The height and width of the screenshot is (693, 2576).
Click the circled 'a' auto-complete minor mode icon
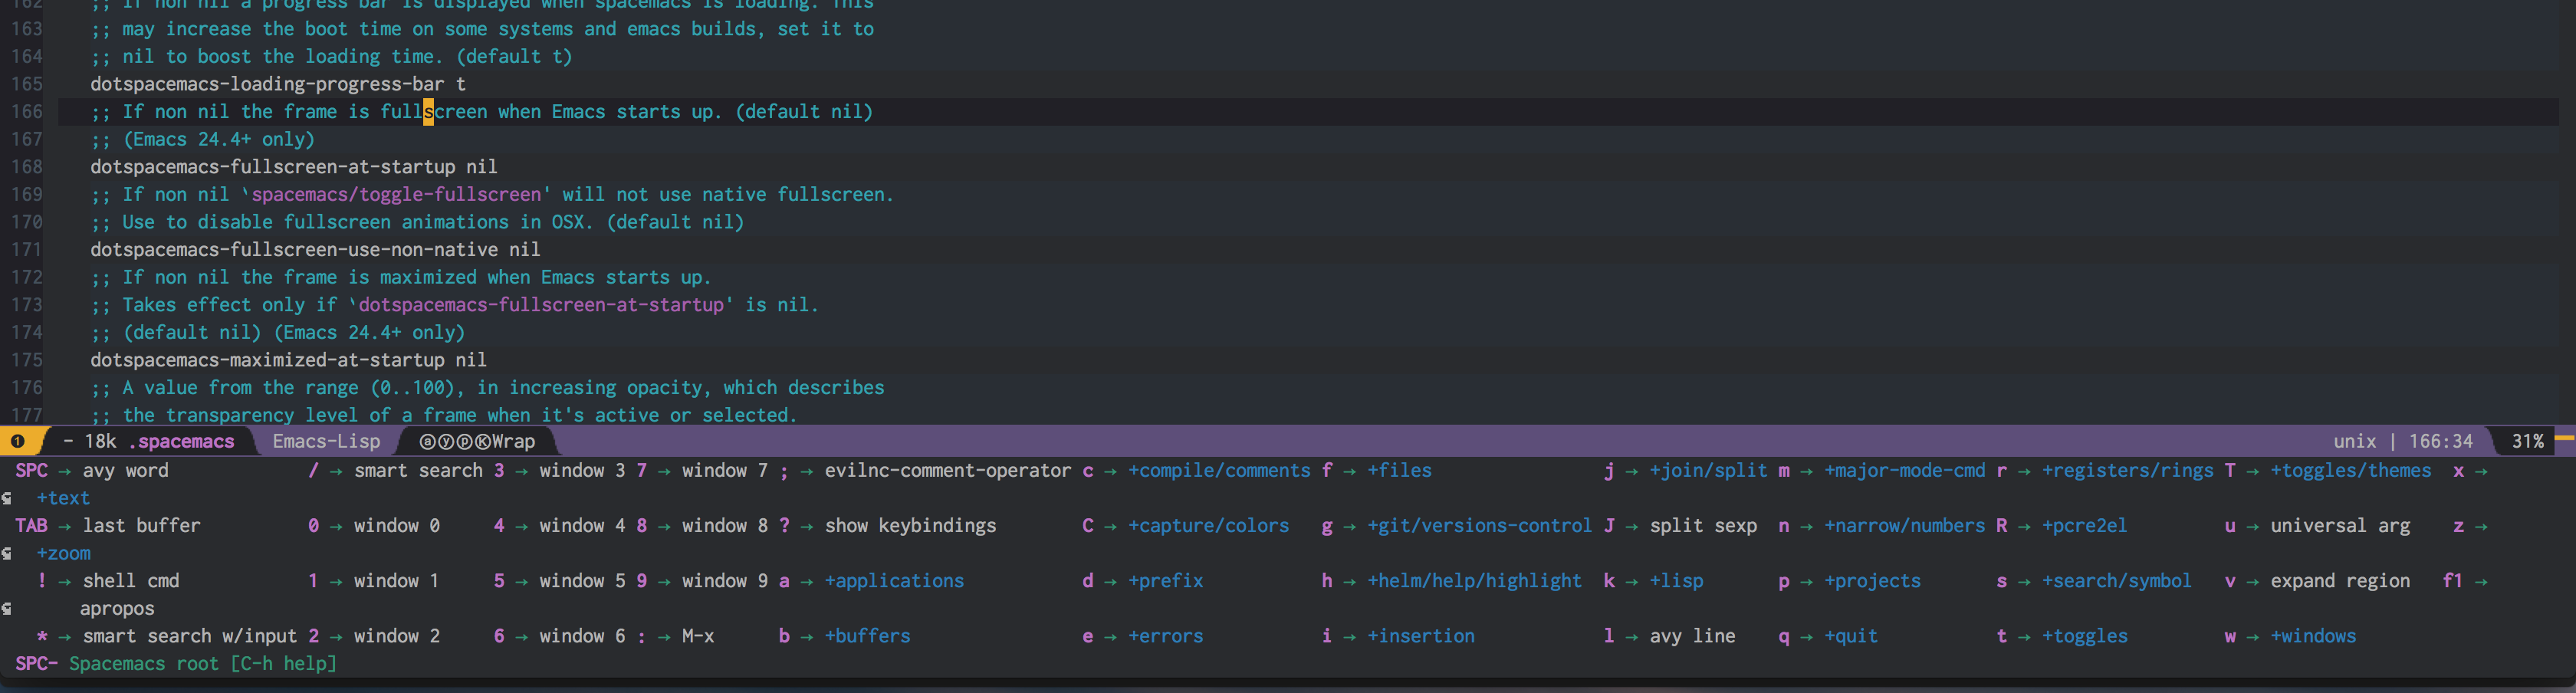click(x=428, y=441)
